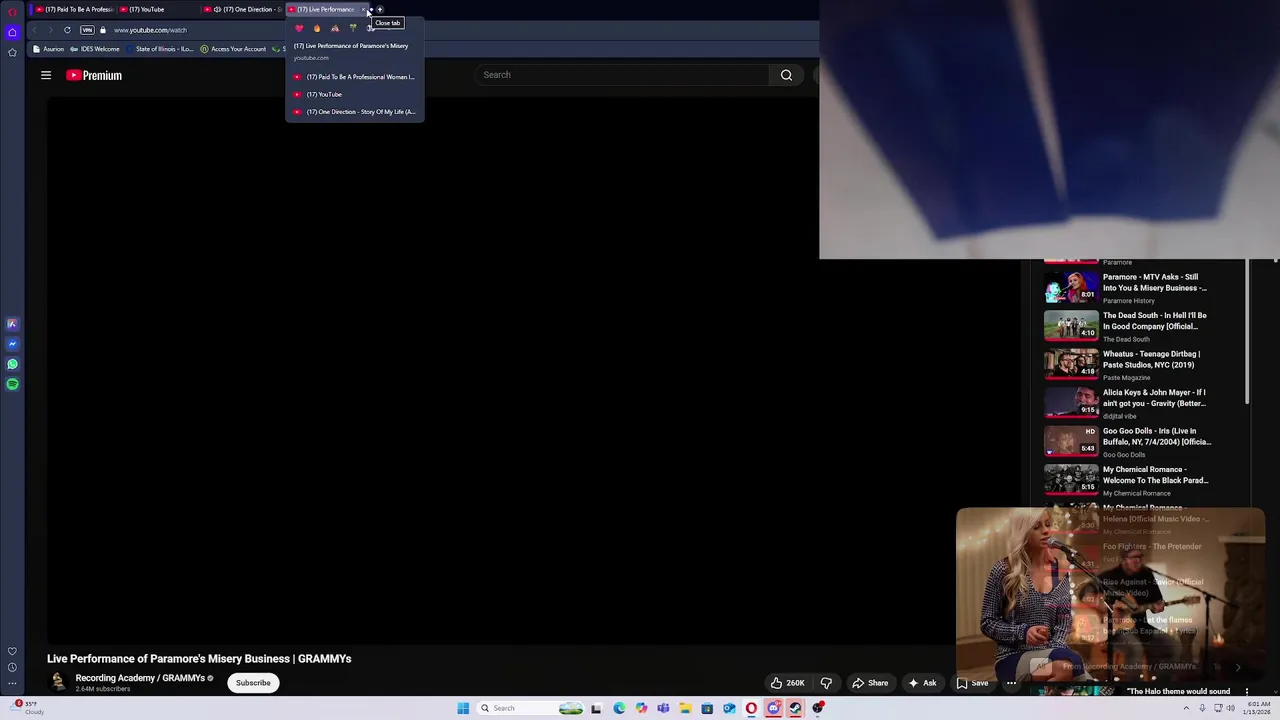Click YouTube search magnifier button
Viewport: 1280px width, 720px height.
786,75
